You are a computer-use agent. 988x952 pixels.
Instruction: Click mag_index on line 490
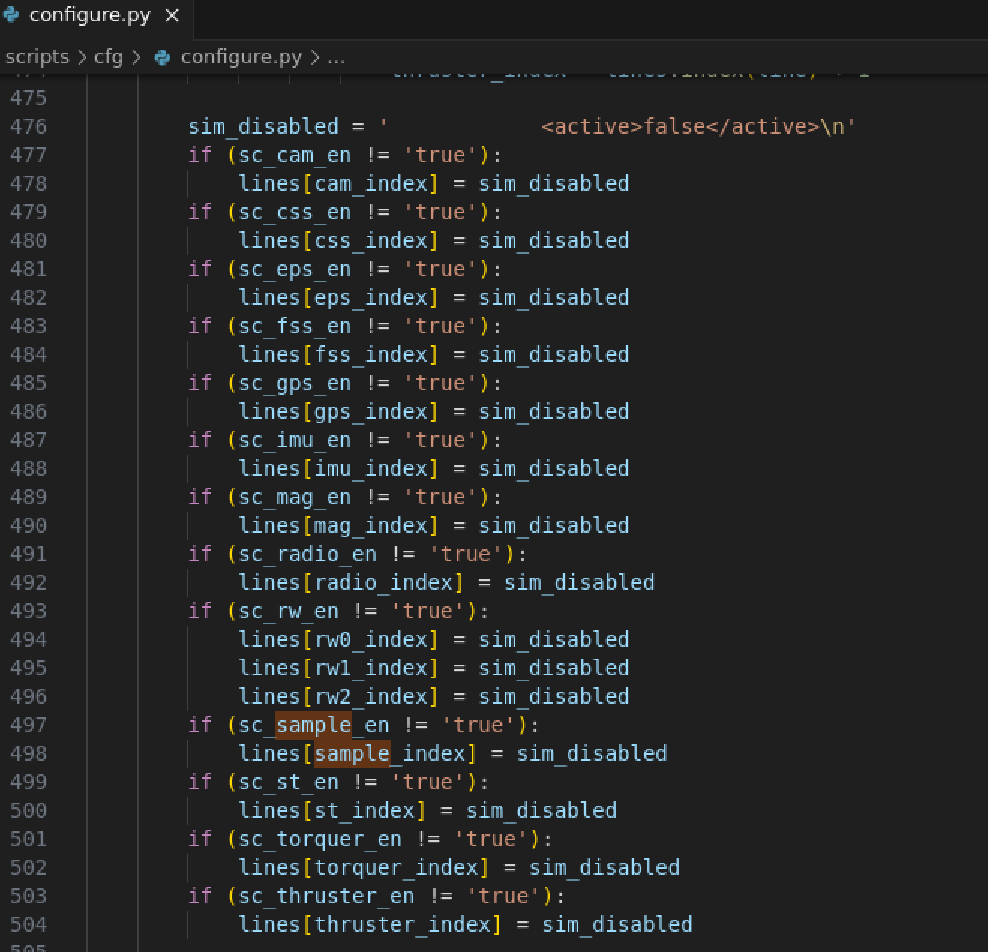coord(370,526)
